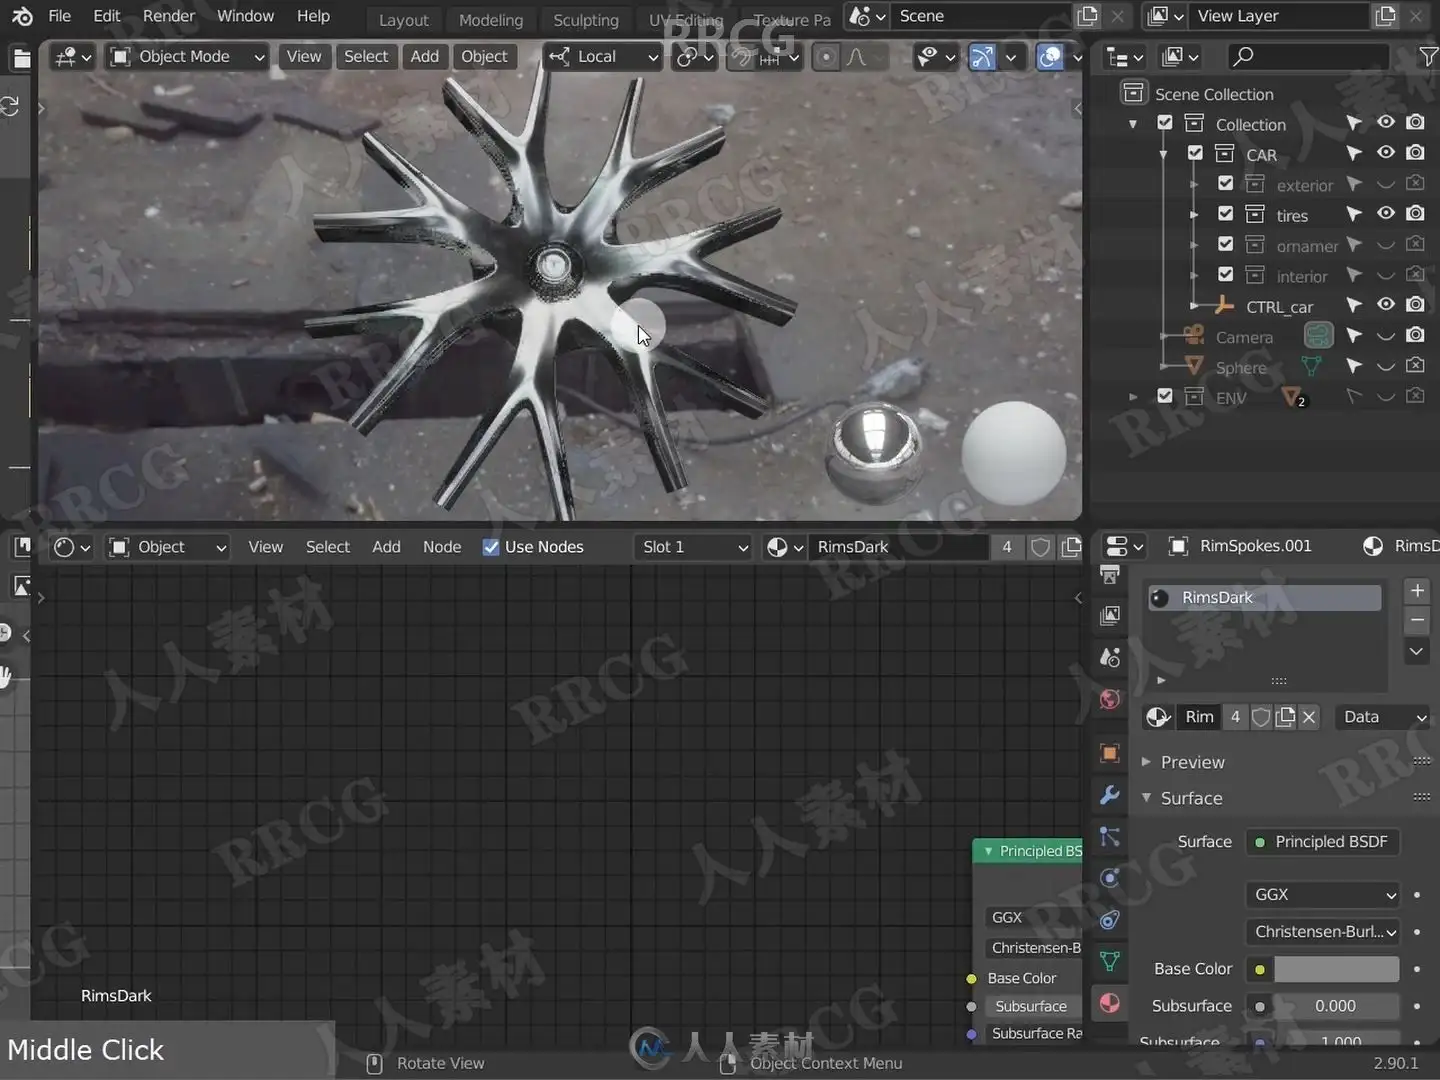Hide tires collection with eye icon
The image size is (1440, 1080).
coord(1386,214)
